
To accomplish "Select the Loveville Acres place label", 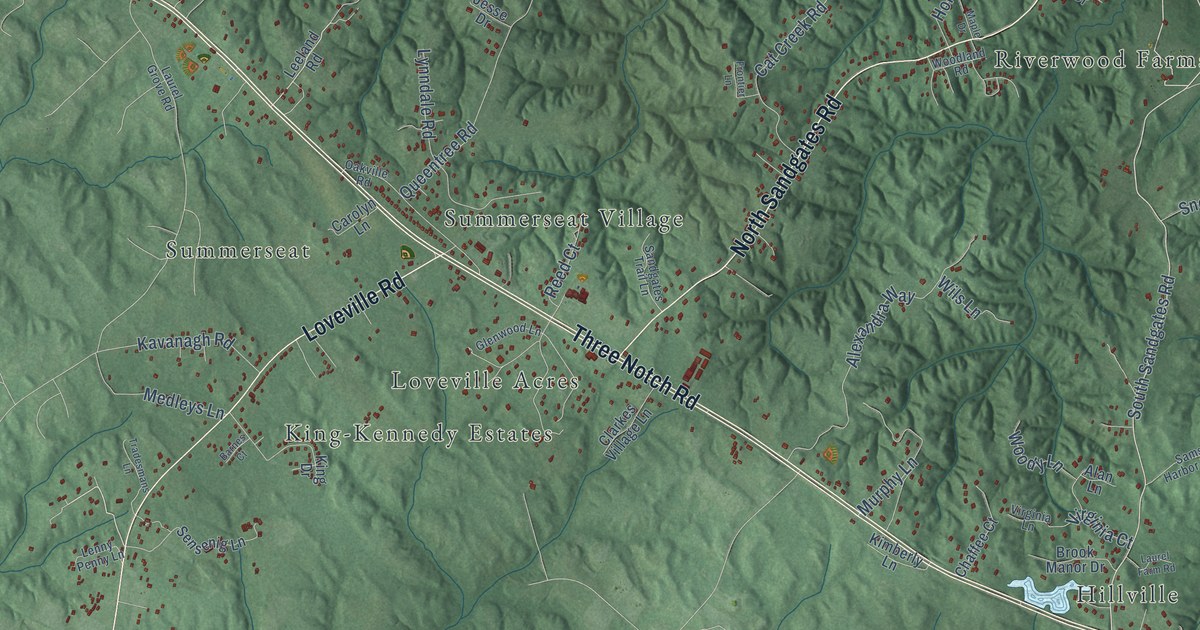I will point(485,381).
